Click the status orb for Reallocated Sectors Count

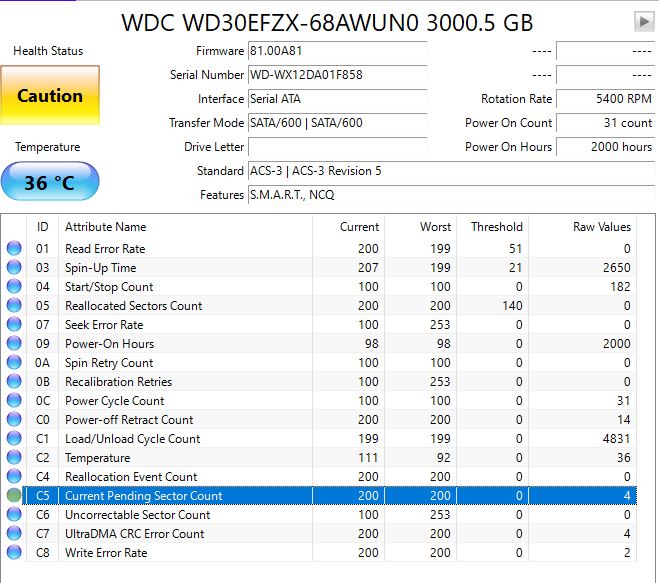pos(14,305)
